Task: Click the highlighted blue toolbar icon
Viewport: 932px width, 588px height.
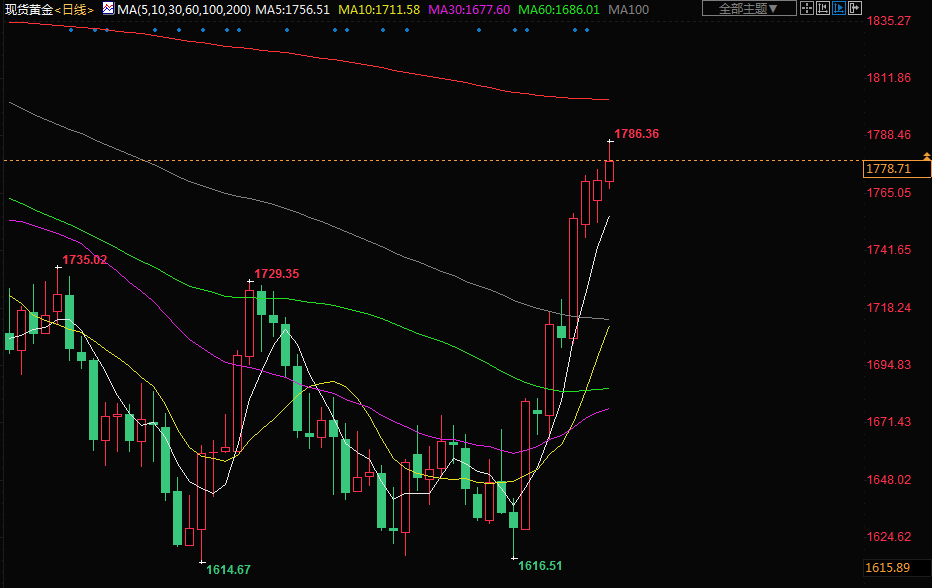Action: point(839,8)
